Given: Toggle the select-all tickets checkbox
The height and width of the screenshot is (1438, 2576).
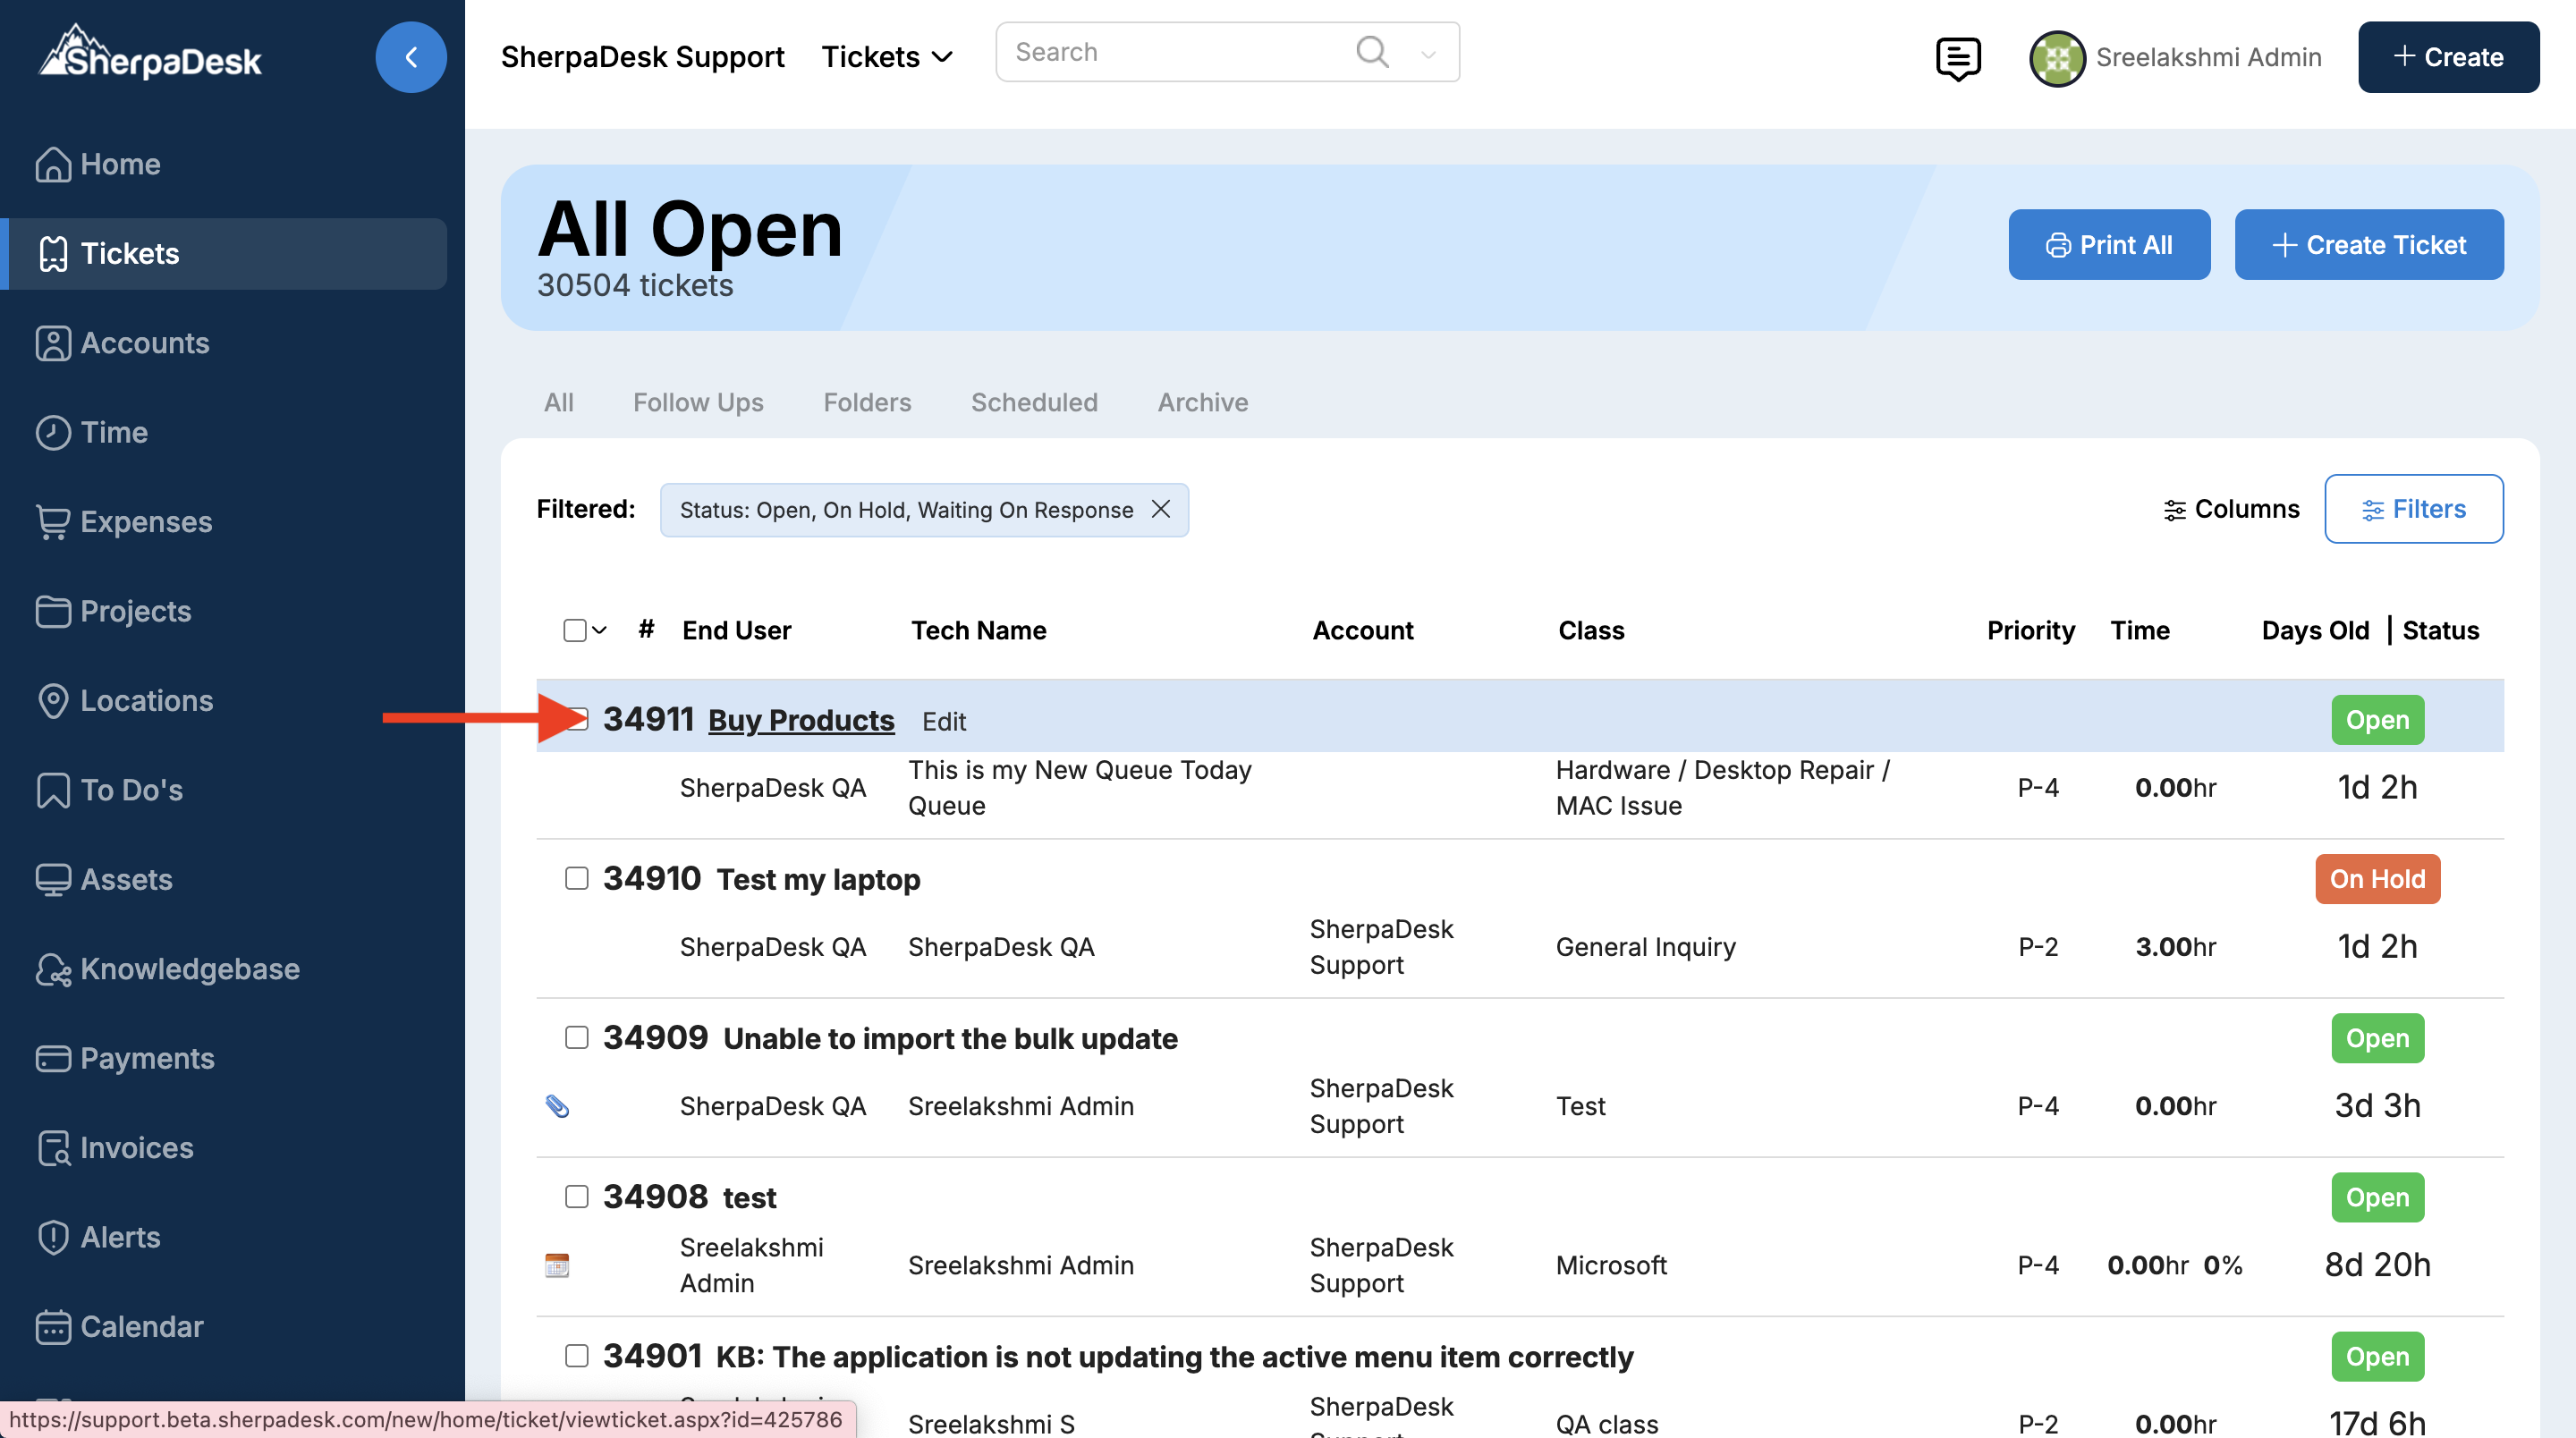Looking at the screenshot, I should 574,630.
